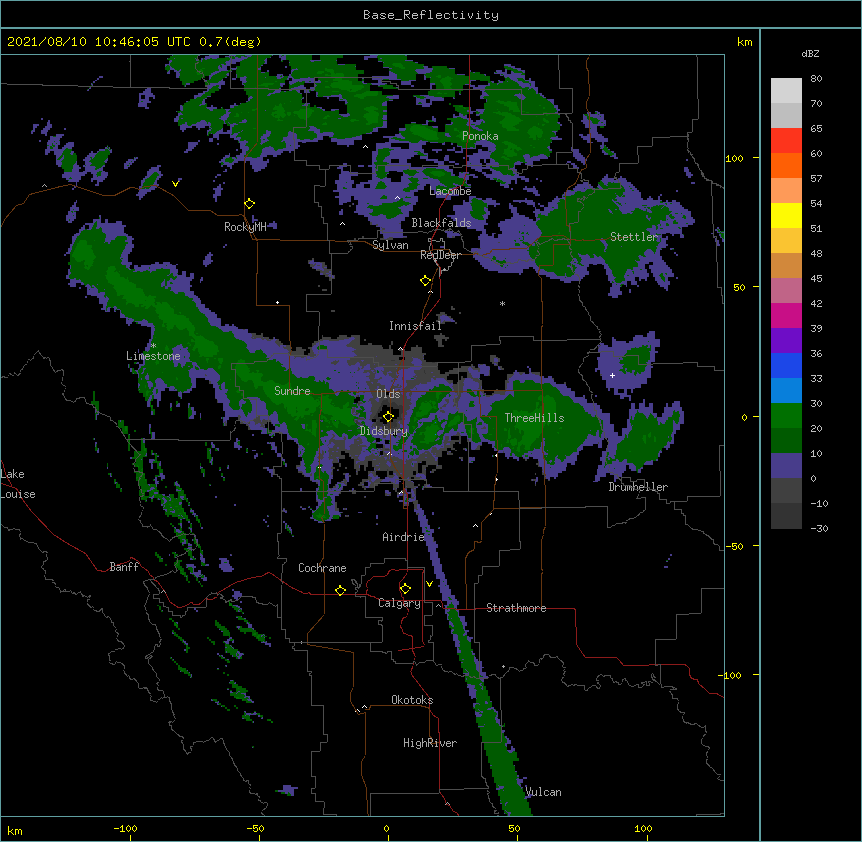862x842 pixels.
Task: Click the HighRiver label
Action: (x=430, y=743)
